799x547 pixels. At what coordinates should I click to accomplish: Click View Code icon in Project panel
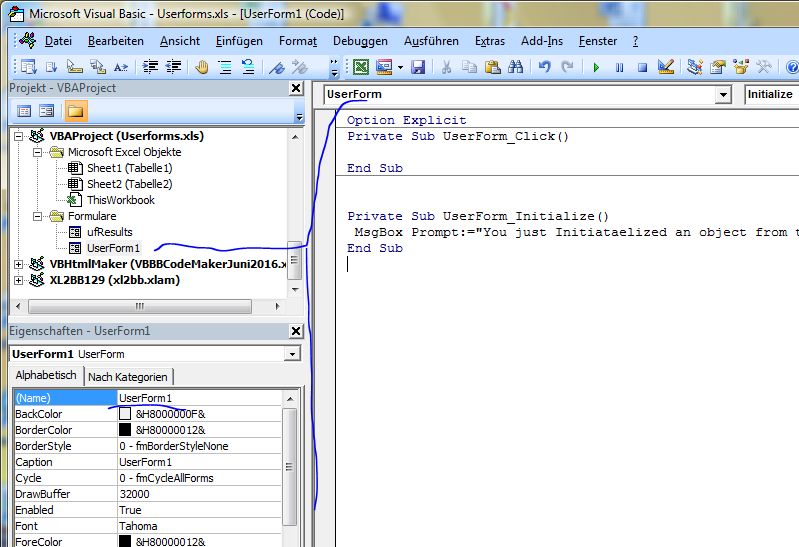pos(24,111)
